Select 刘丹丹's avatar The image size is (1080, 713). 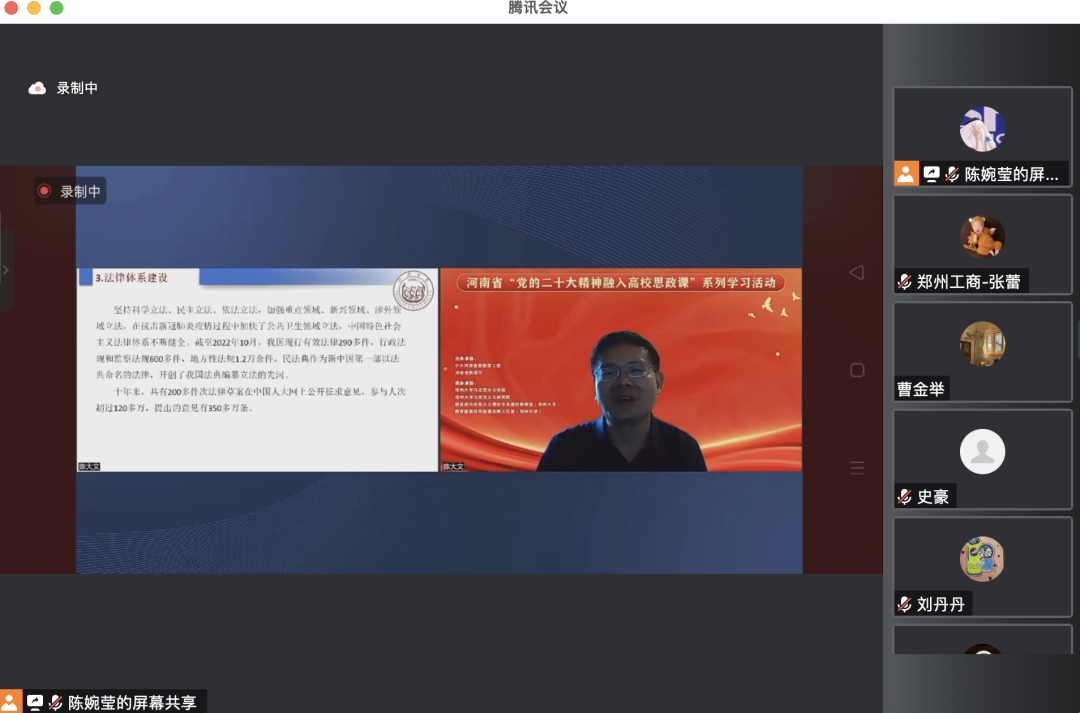tap(982, 559)
